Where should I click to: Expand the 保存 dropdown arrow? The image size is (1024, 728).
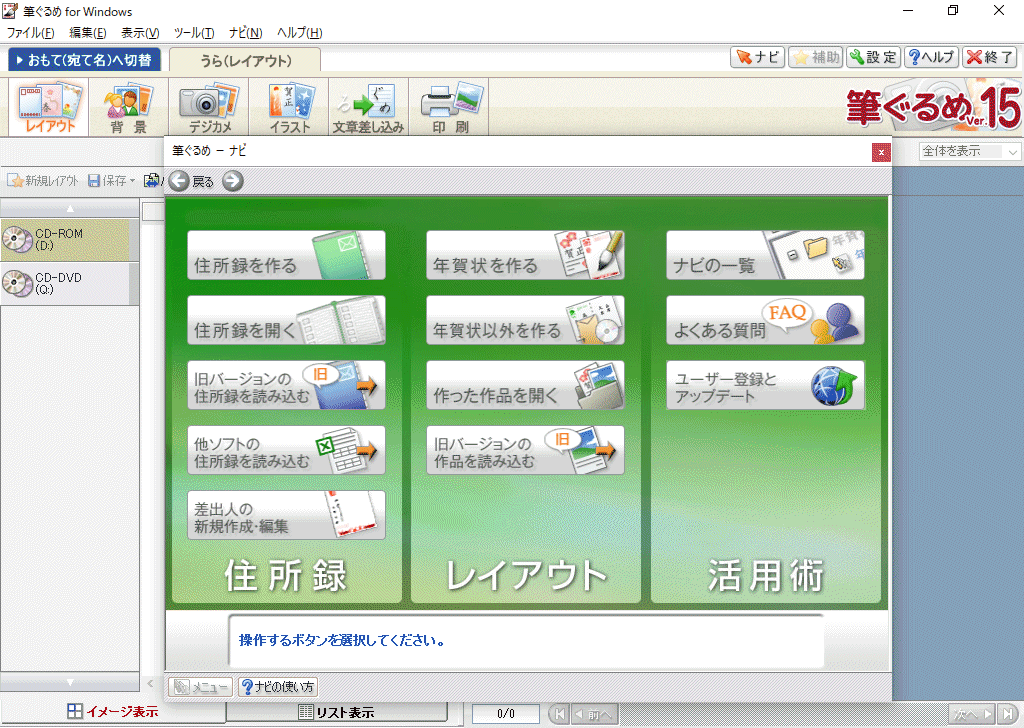[133, 181]
